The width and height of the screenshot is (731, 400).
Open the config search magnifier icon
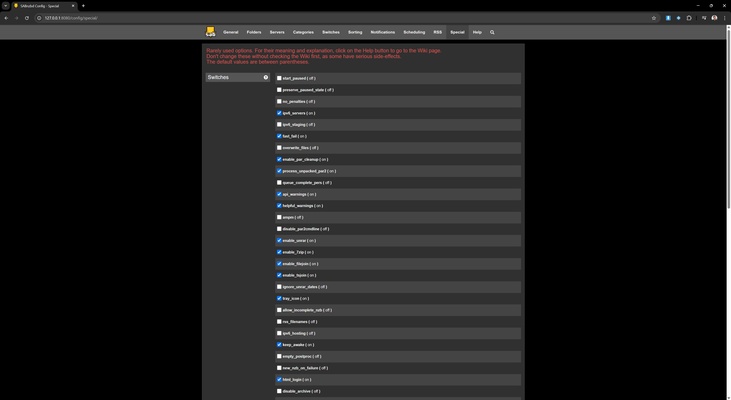492,32
